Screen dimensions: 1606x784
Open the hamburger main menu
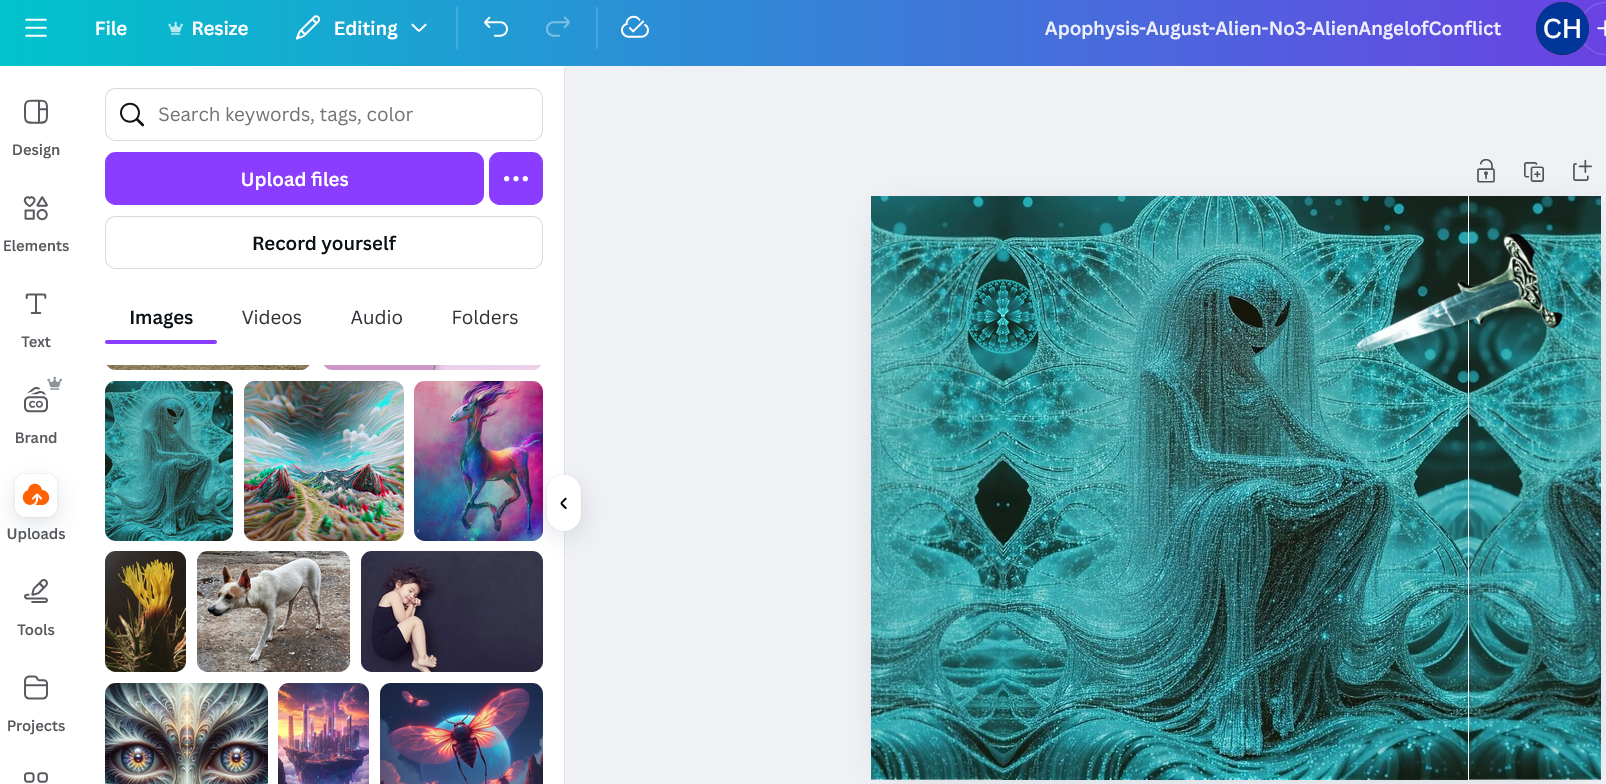tap(36, 28)
